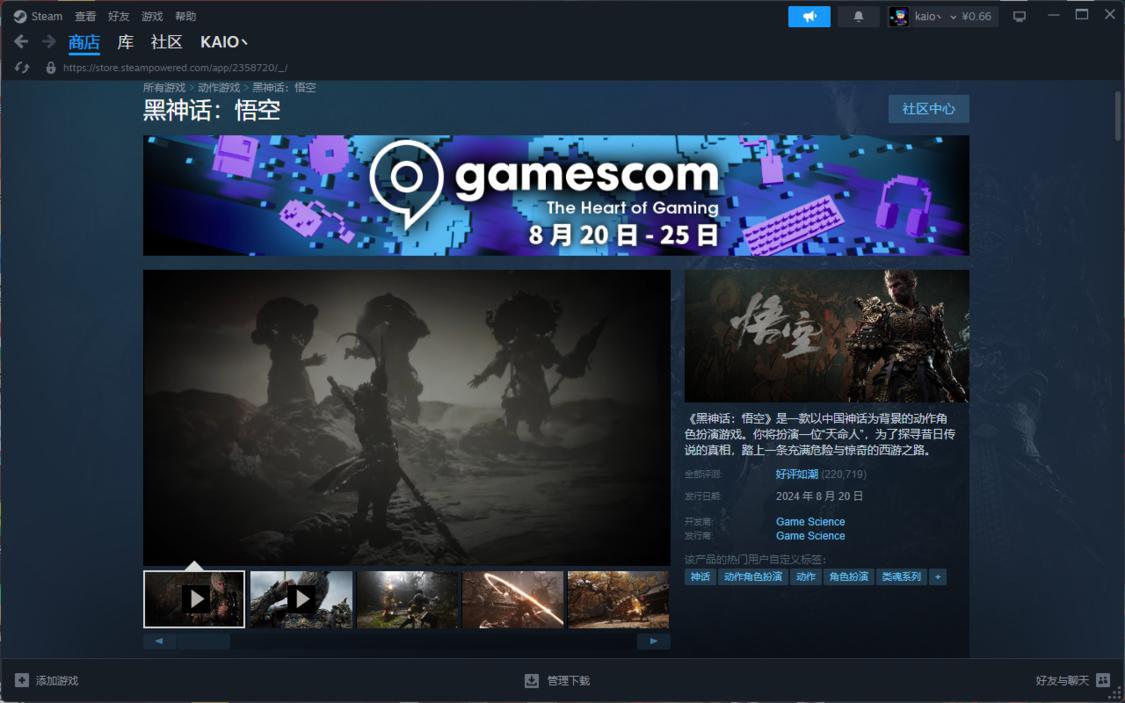The width and height of the screenshot is (1125, 703).
Task: Go forward with the right arrow
Action: (x=49, y=42)
